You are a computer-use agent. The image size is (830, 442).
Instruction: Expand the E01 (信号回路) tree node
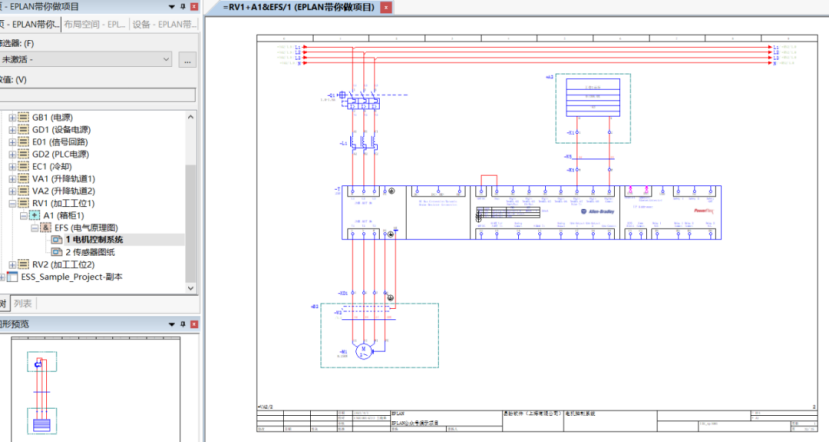click(x=12, y=142)
